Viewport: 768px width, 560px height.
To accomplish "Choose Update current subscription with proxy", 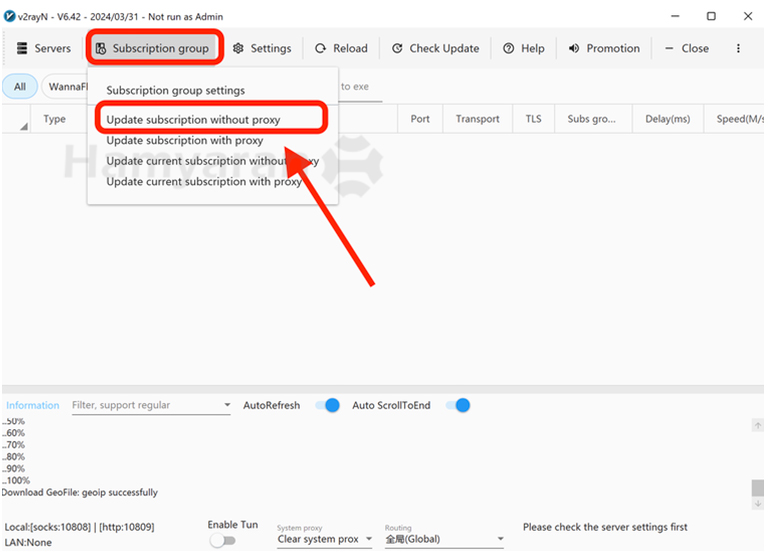I will pos(204,182).
